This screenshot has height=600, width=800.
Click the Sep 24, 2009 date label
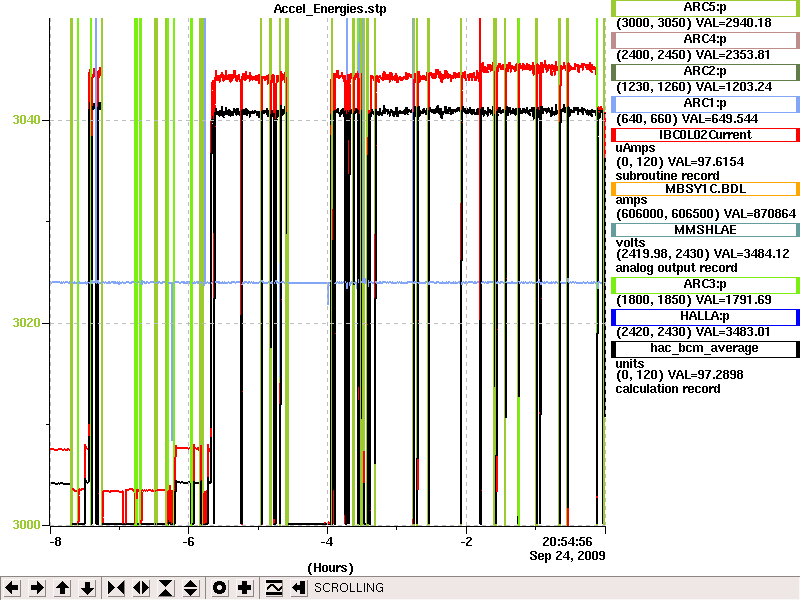click(x=567, y=556)
